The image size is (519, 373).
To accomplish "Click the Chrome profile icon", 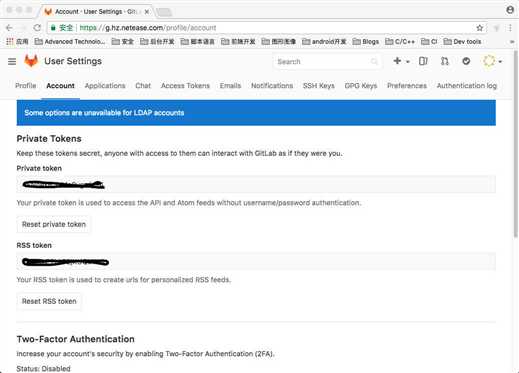I will point(510,10).
